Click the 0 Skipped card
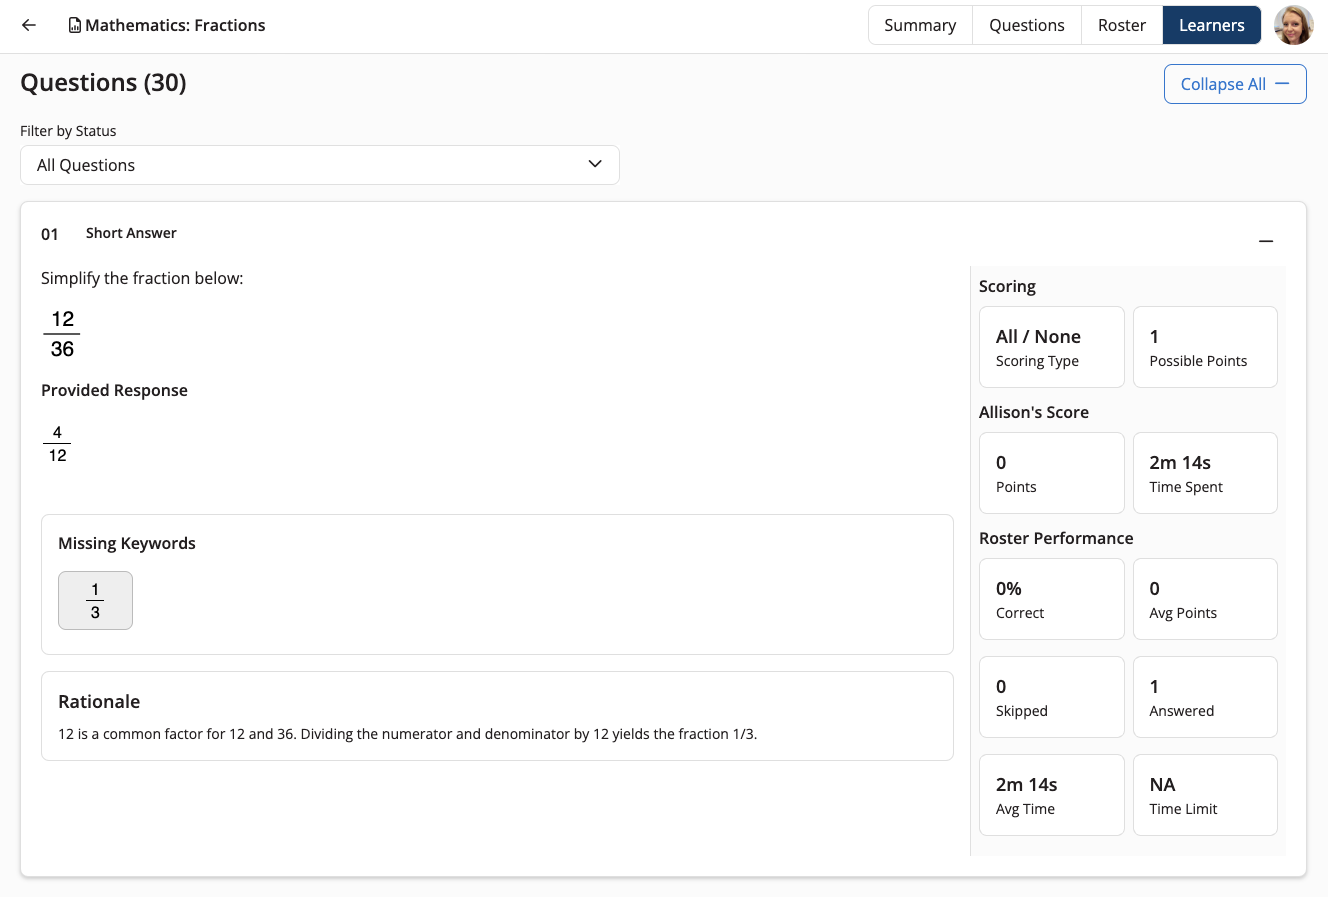 click(1052, 697)
